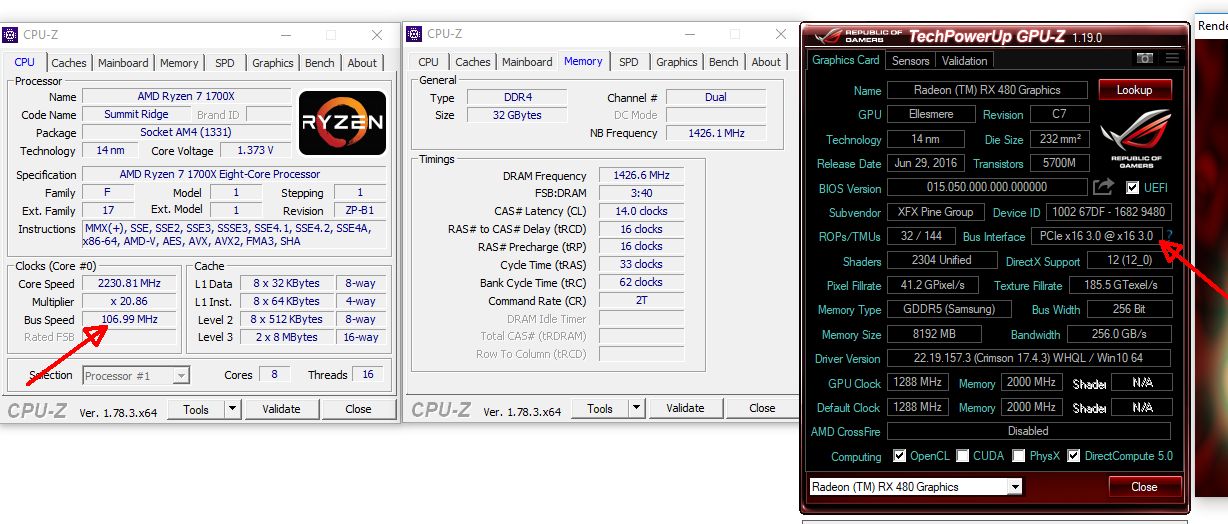Click the Level 3 cache value 2 x 8 MBytes
Image resolution: width=1228 pixels, height=524 pixels.
[285, 337]
